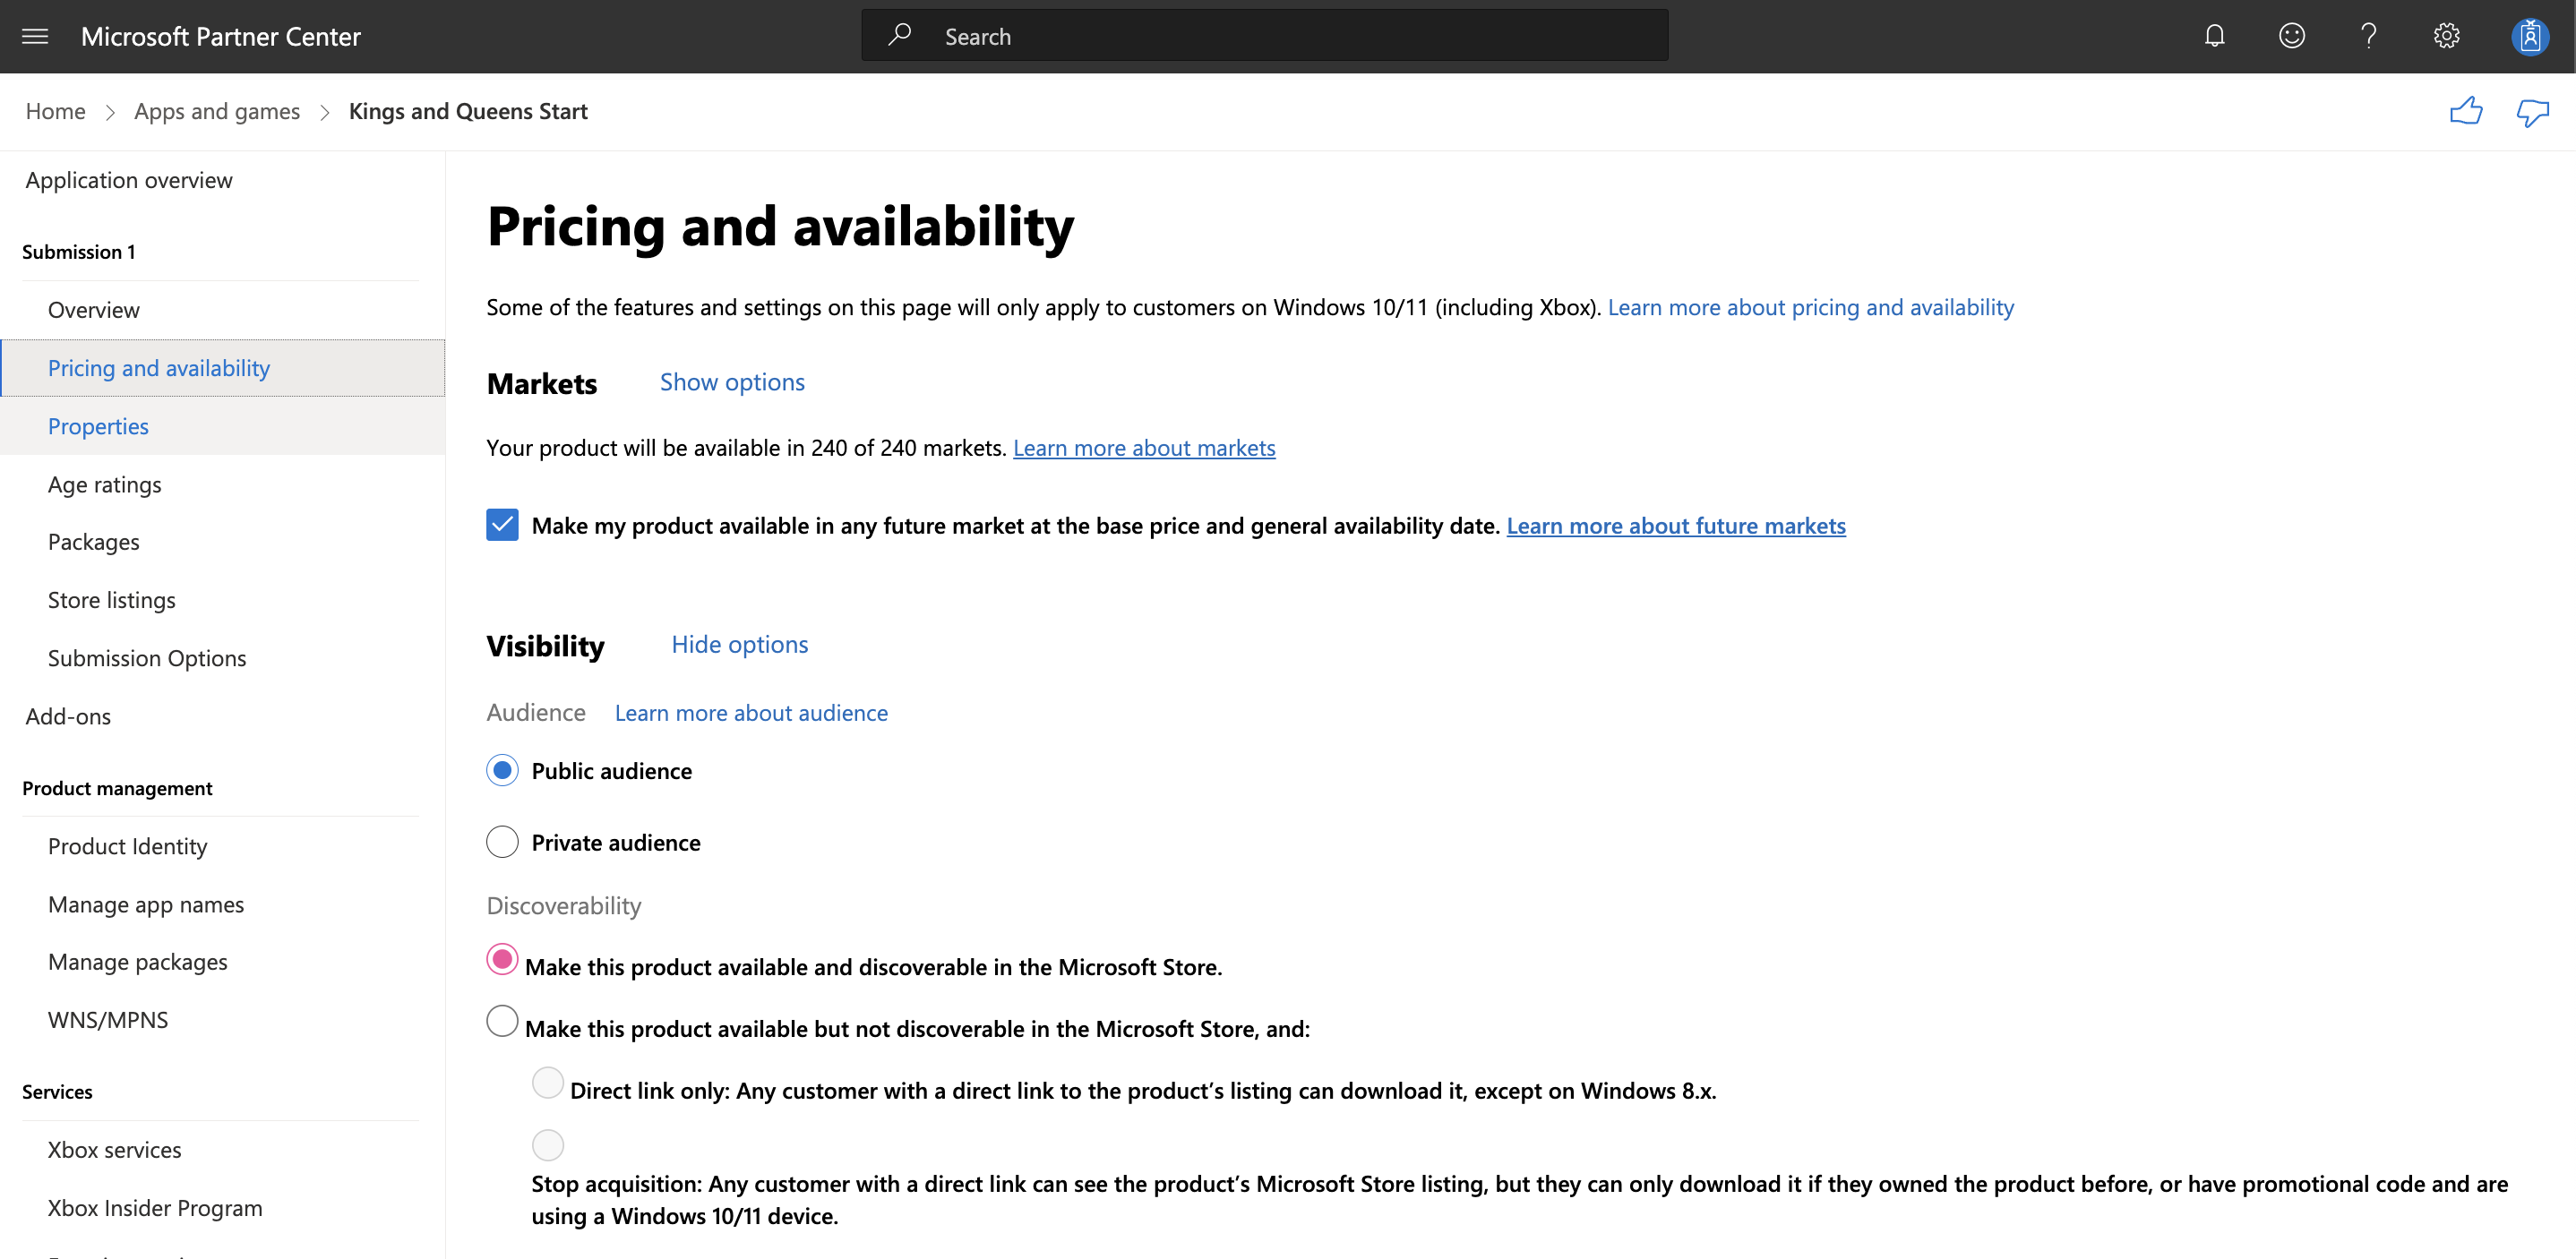This screenshot has width=2576, height=1259.
Task: Click the Product management section heading
Action: click(x=117, y=788)
